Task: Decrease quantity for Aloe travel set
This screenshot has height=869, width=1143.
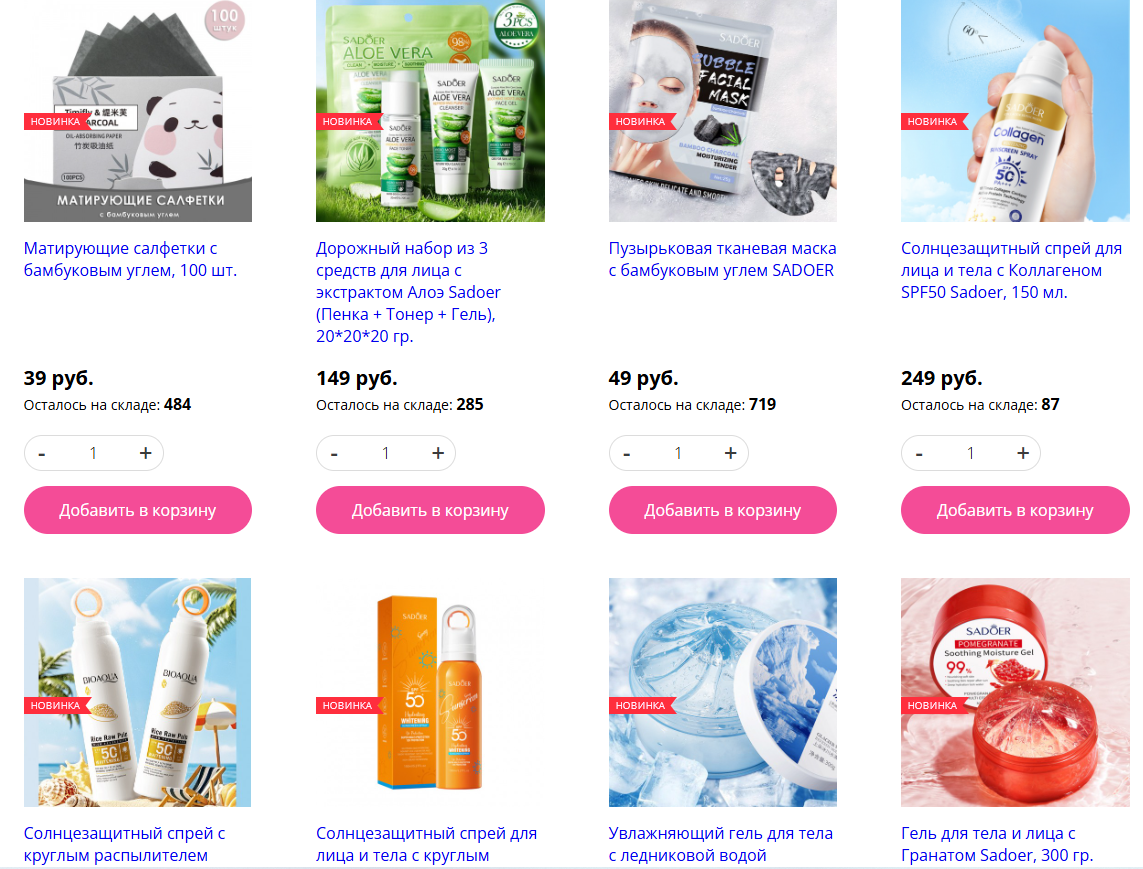Action: pos(334,453)
